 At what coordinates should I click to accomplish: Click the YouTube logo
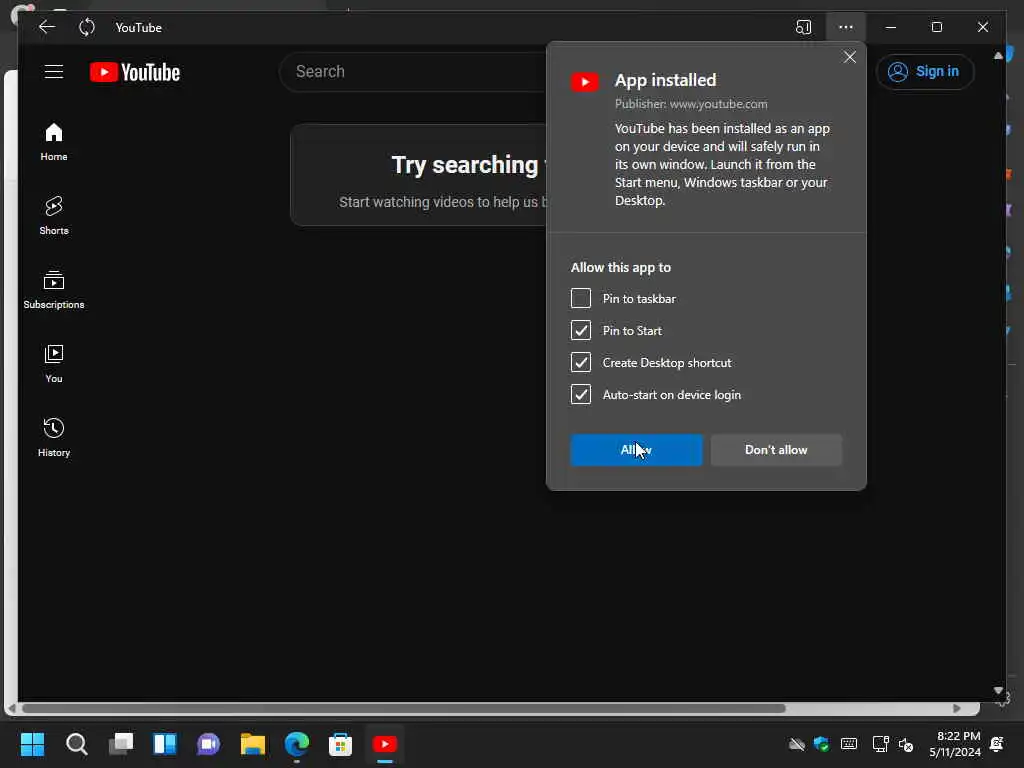coord(135,72)
